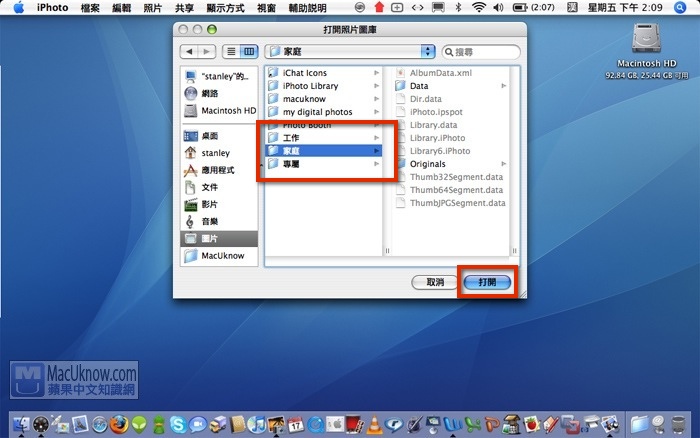700x438 pixels.
Task: Open the 顯示方式 (View) menu
Action: pyautogui.click(x=225, y=8)
